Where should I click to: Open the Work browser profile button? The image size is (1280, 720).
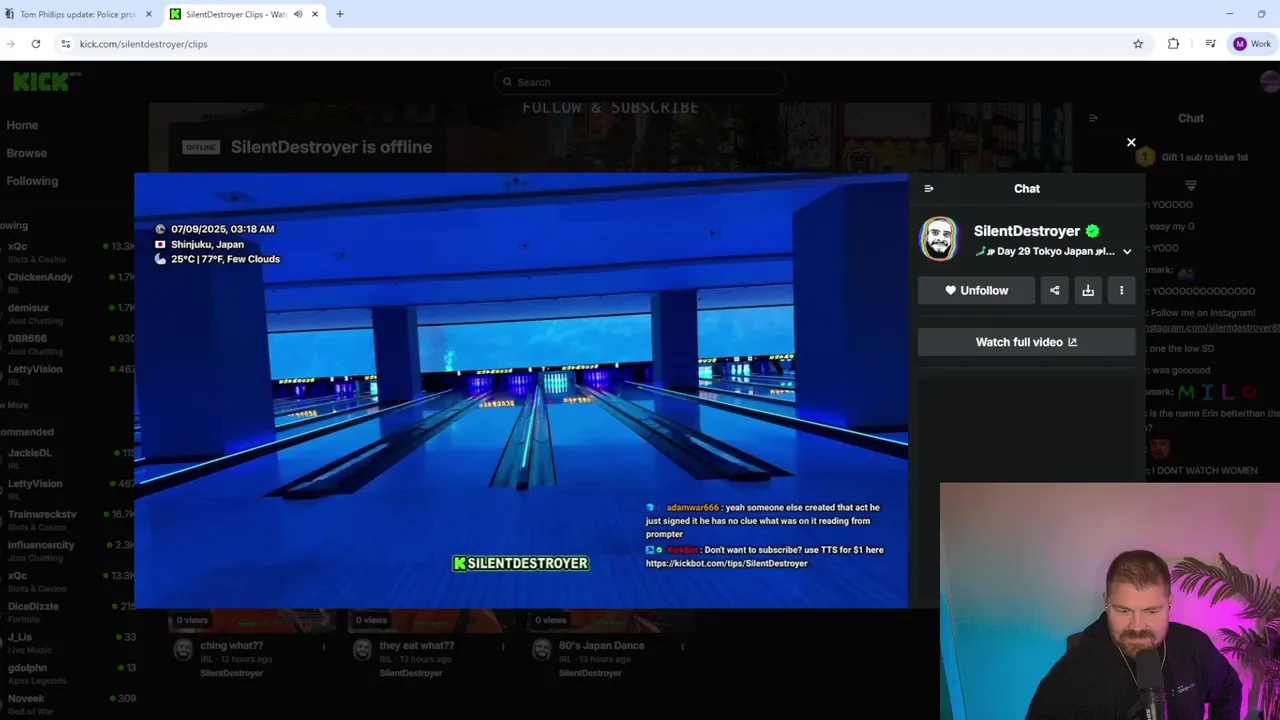coord(1251,44)
